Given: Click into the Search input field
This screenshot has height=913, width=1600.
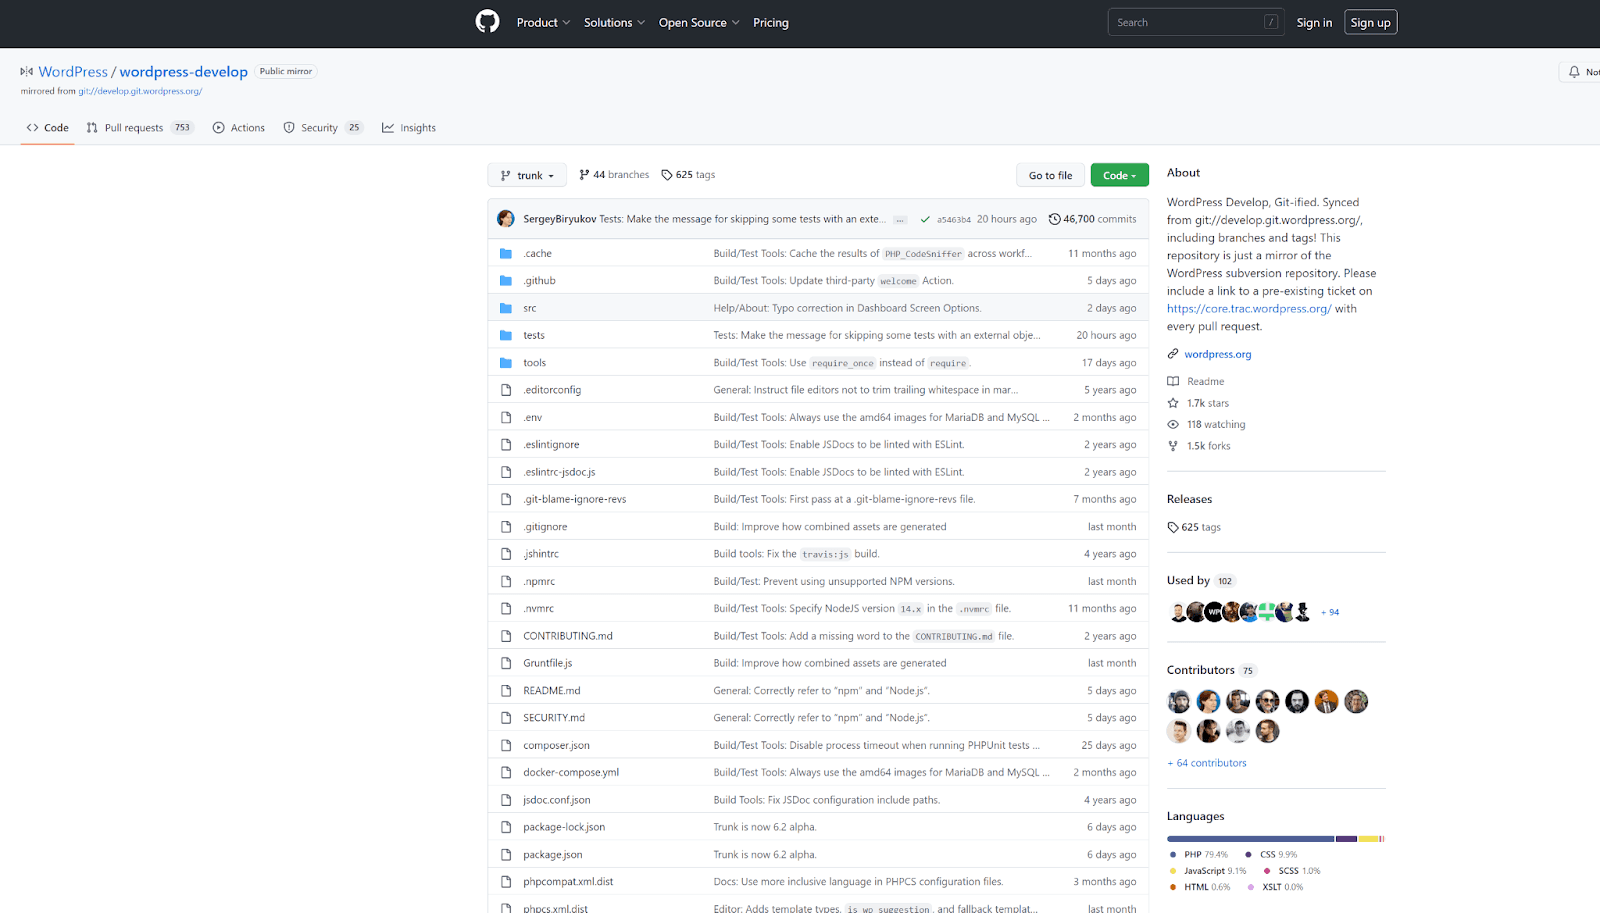Looking at the screenshot, I should coord(1186,22).
